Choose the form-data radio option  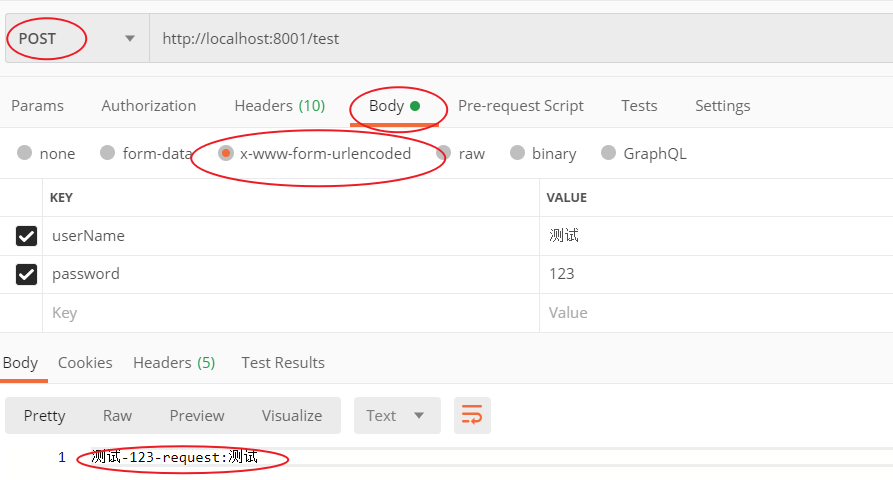click(x=108, y=153)
